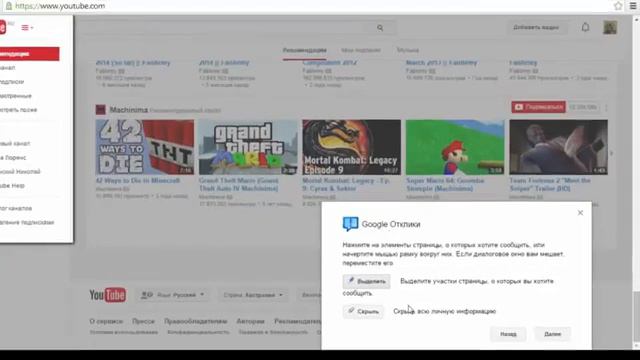Screen dimensions: 640x360
Task: Click the Machinima subscriber count badge
Action: pyautogui.click(x=583, y=107)
